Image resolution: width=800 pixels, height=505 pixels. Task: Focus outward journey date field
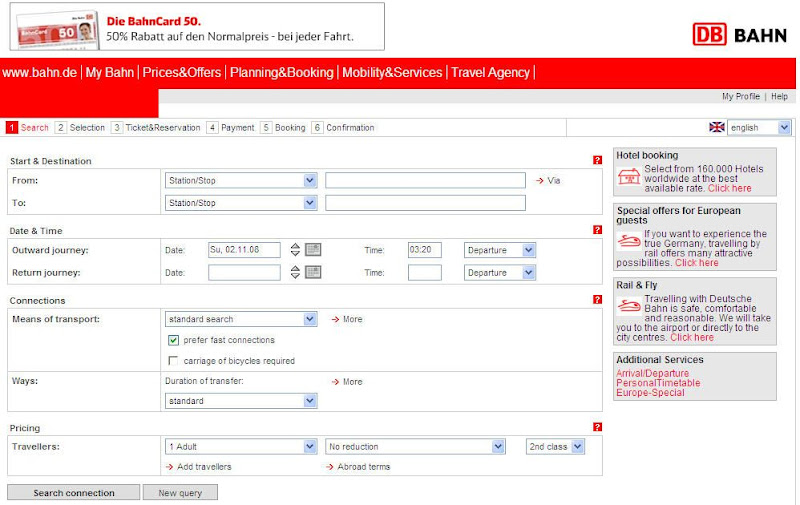[x=244, y=249]
